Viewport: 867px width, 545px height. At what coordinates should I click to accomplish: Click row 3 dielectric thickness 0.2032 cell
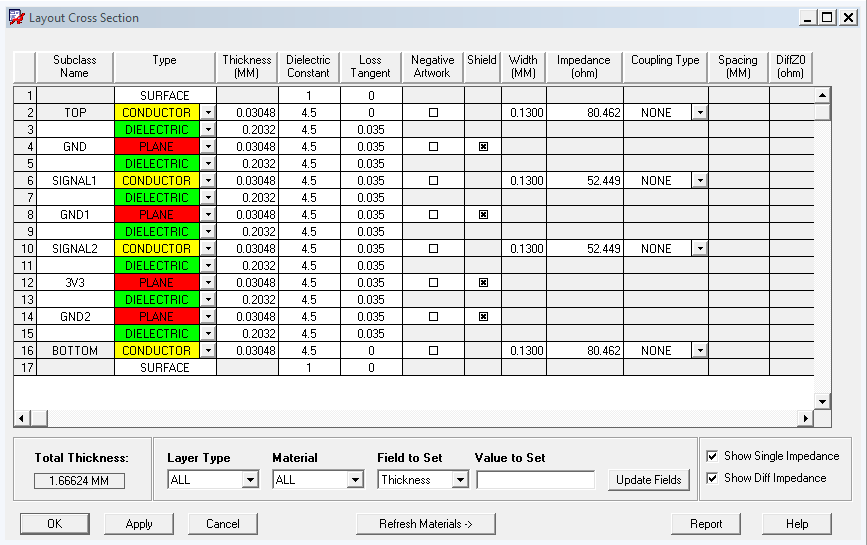tap(247, 130)
